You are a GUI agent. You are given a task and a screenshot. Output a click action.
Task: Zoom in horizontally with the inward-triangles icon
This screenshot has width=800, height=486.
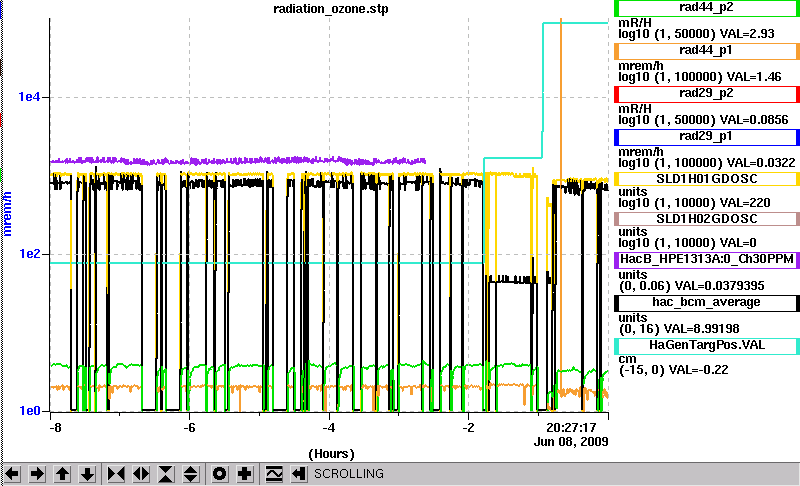(116, 474)
